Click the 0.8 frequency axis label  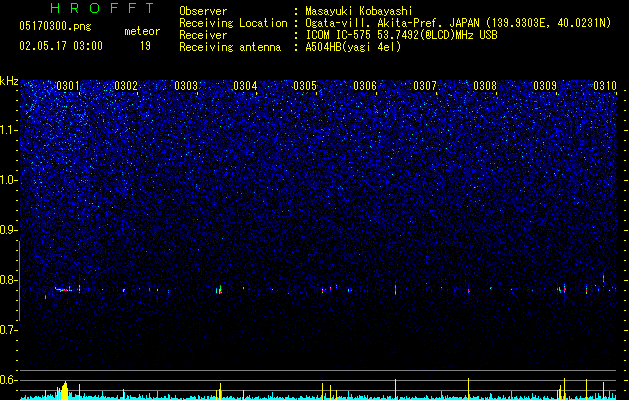pyautogui.click(x=8, y=280)
